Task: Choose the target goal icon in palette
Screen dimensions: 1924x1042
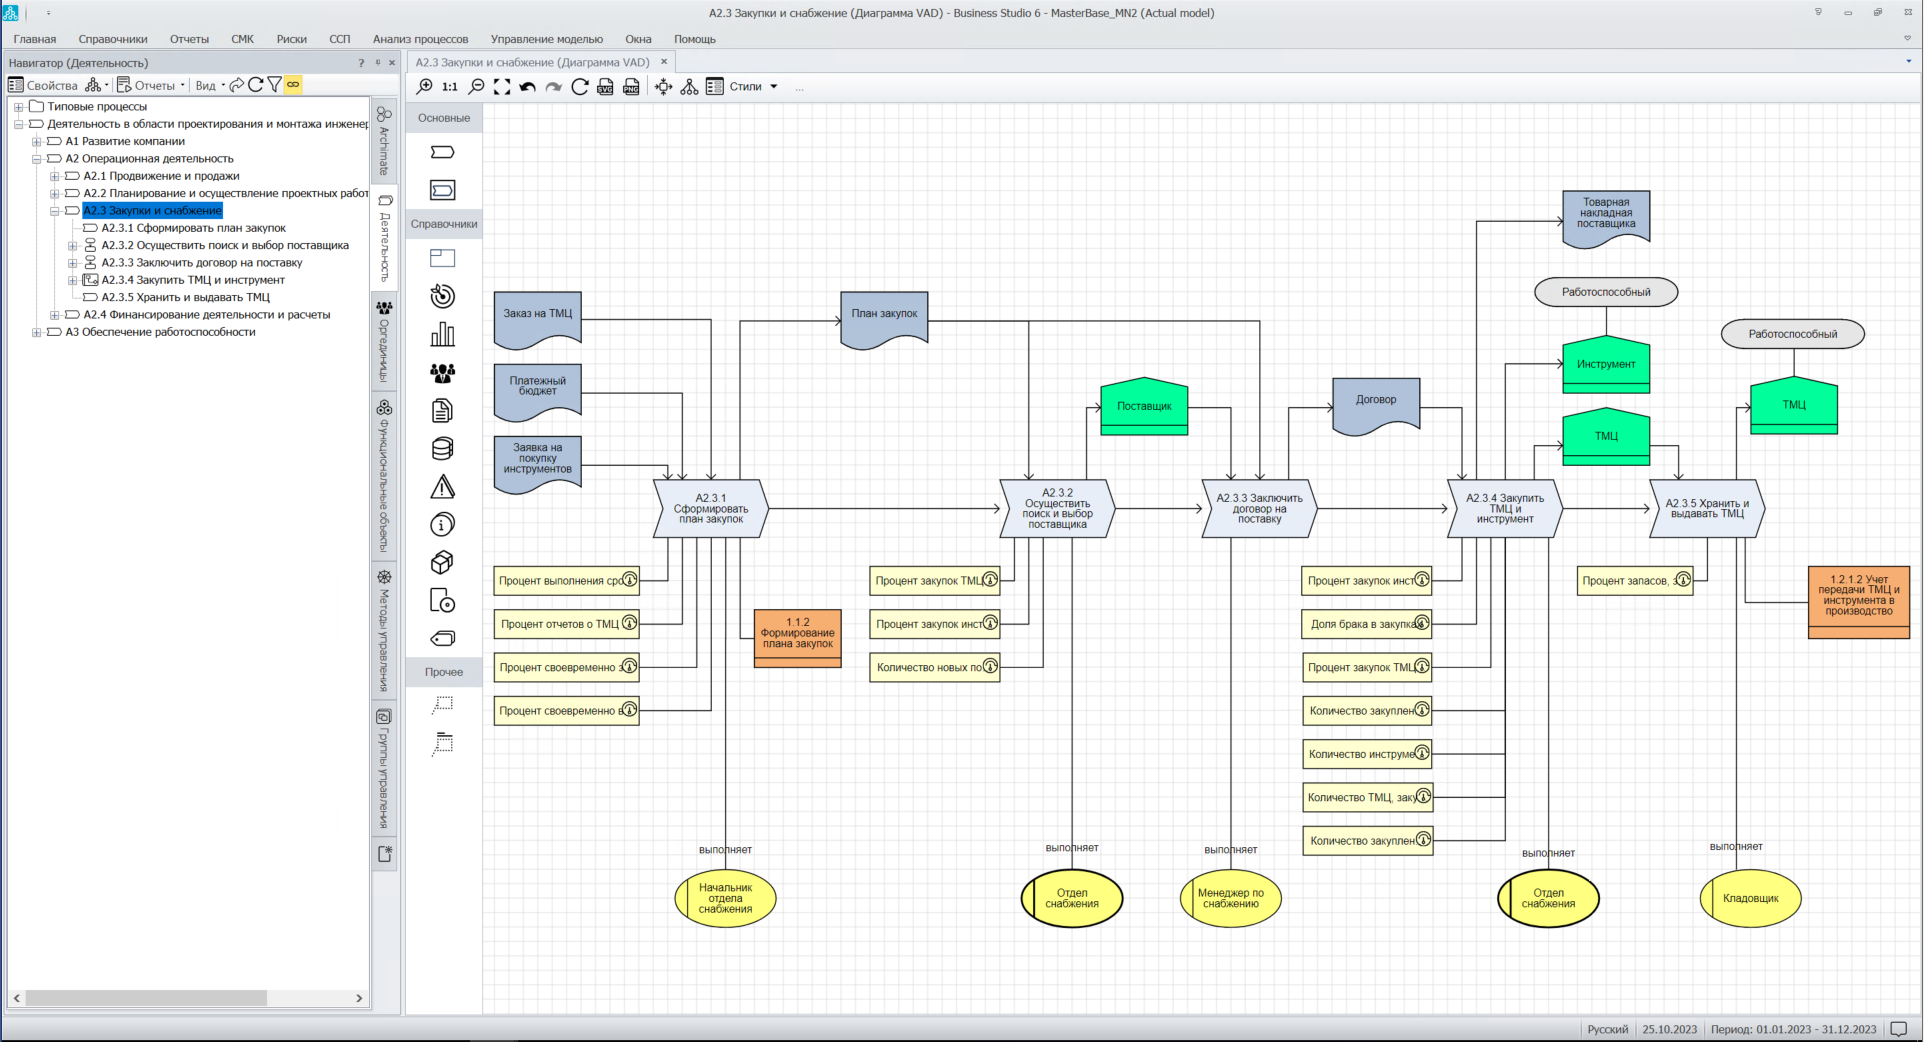Action: (x=442, y=297)
